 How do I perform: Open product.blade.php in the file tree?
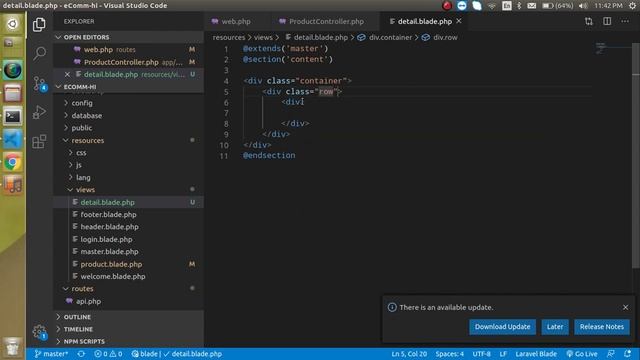click(x=129, y=264)
